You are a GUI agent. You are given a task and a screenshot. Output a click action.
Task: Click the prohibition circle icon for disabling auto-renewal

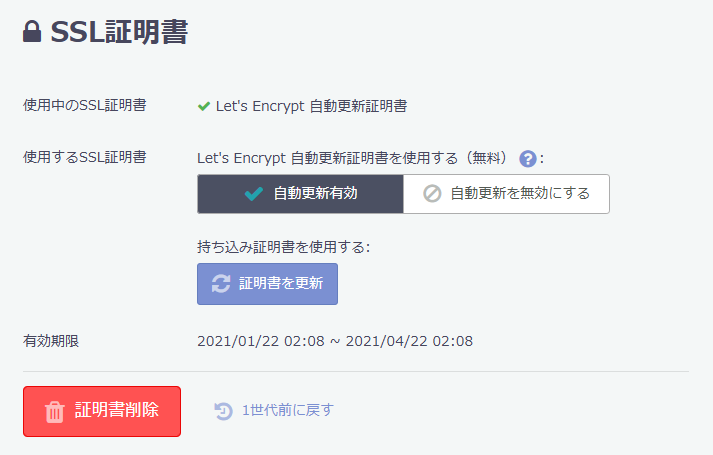click(432, 194)
